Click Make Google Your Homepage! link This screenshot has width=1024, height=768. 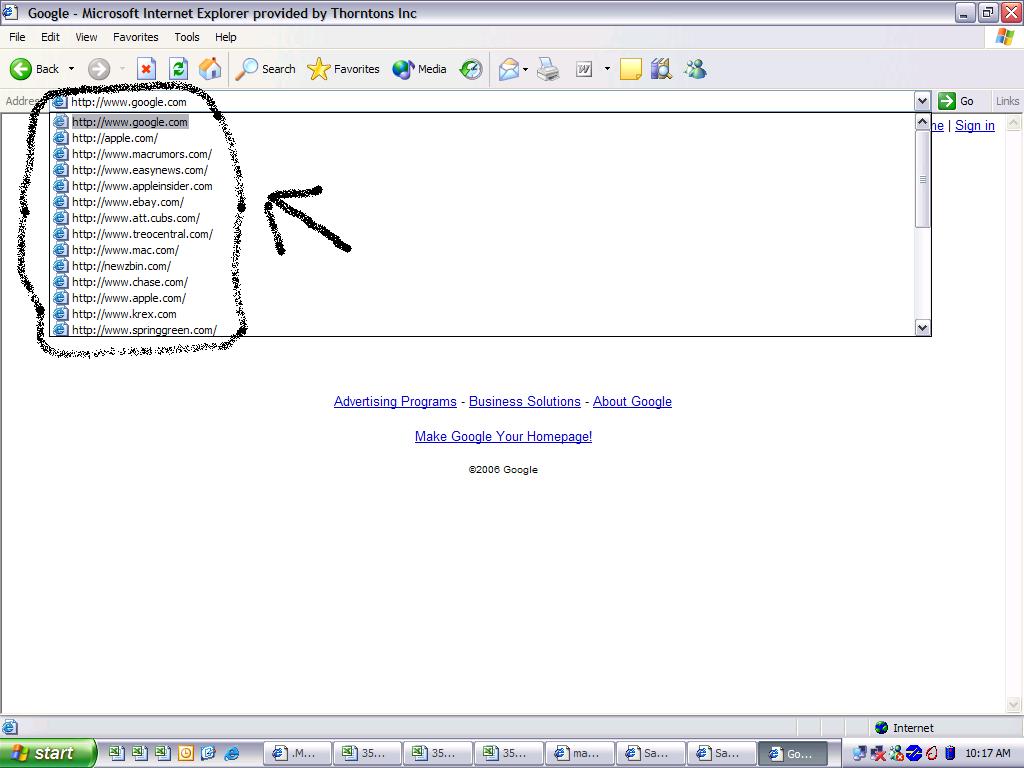pos(504,436)
